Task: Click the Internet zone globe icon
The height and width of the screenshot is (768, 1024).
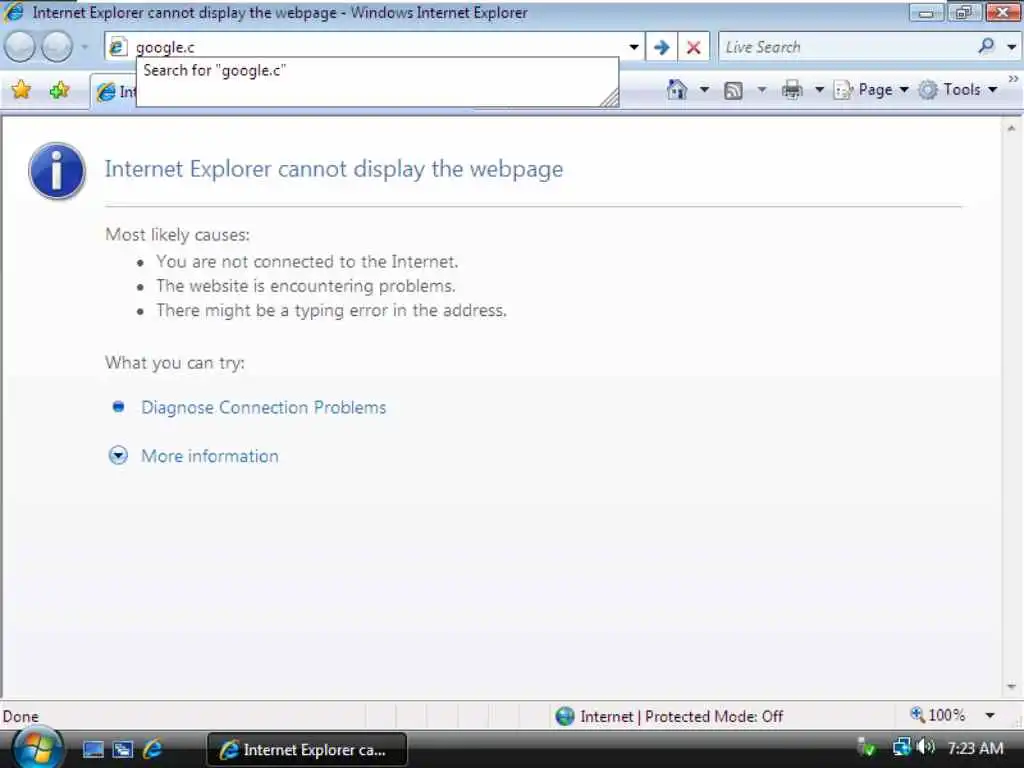Action: click(x=564, y=716)
